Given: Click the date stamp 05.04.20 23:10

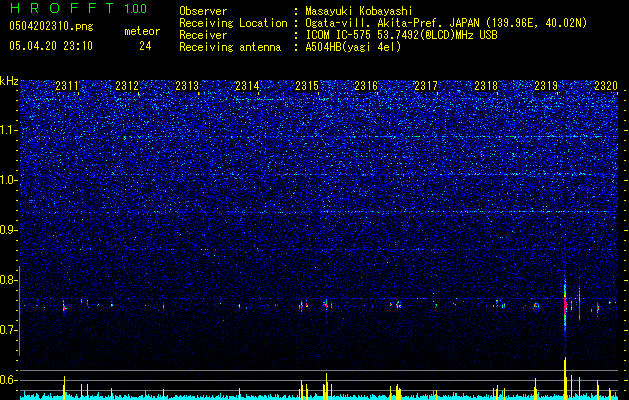Looking at the screenshot, I should 51,46.
